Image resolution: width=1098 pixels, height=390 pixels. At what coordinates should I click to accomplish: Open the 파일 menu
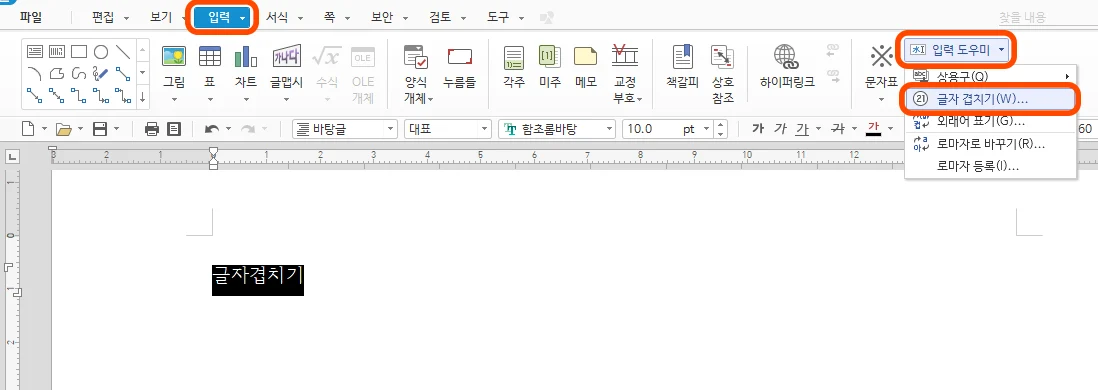click(32, 18)
